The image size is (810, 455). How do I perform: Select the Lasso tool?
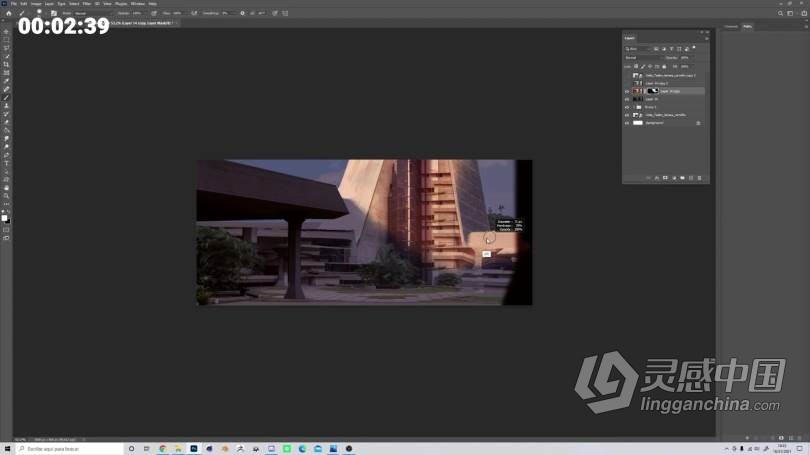6,48
